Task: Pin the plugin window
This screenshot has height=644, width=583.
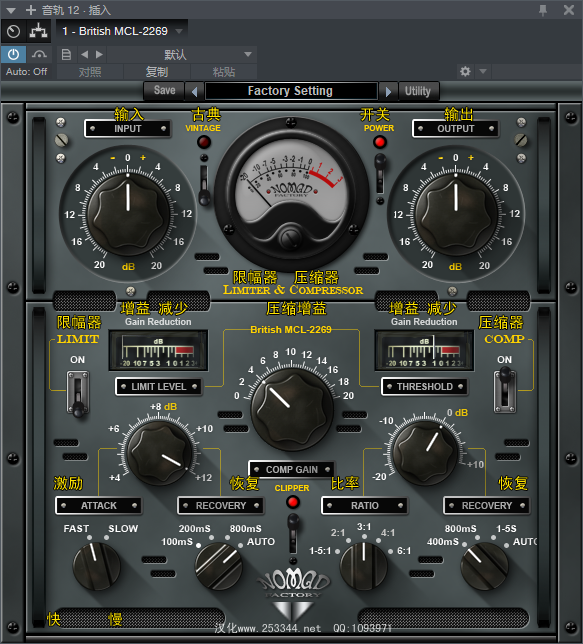Action: (x=543, y=10)
